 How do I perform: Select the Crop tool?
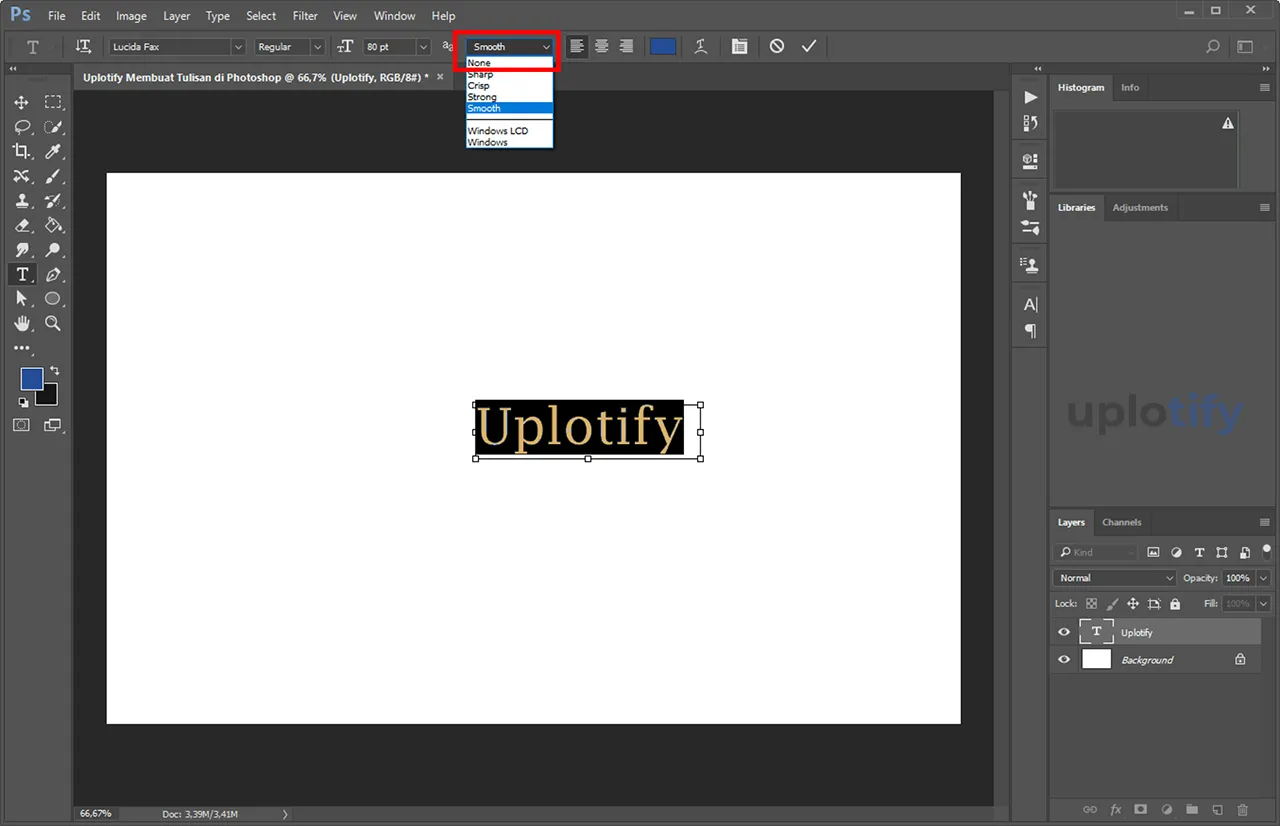click(21, 151)
